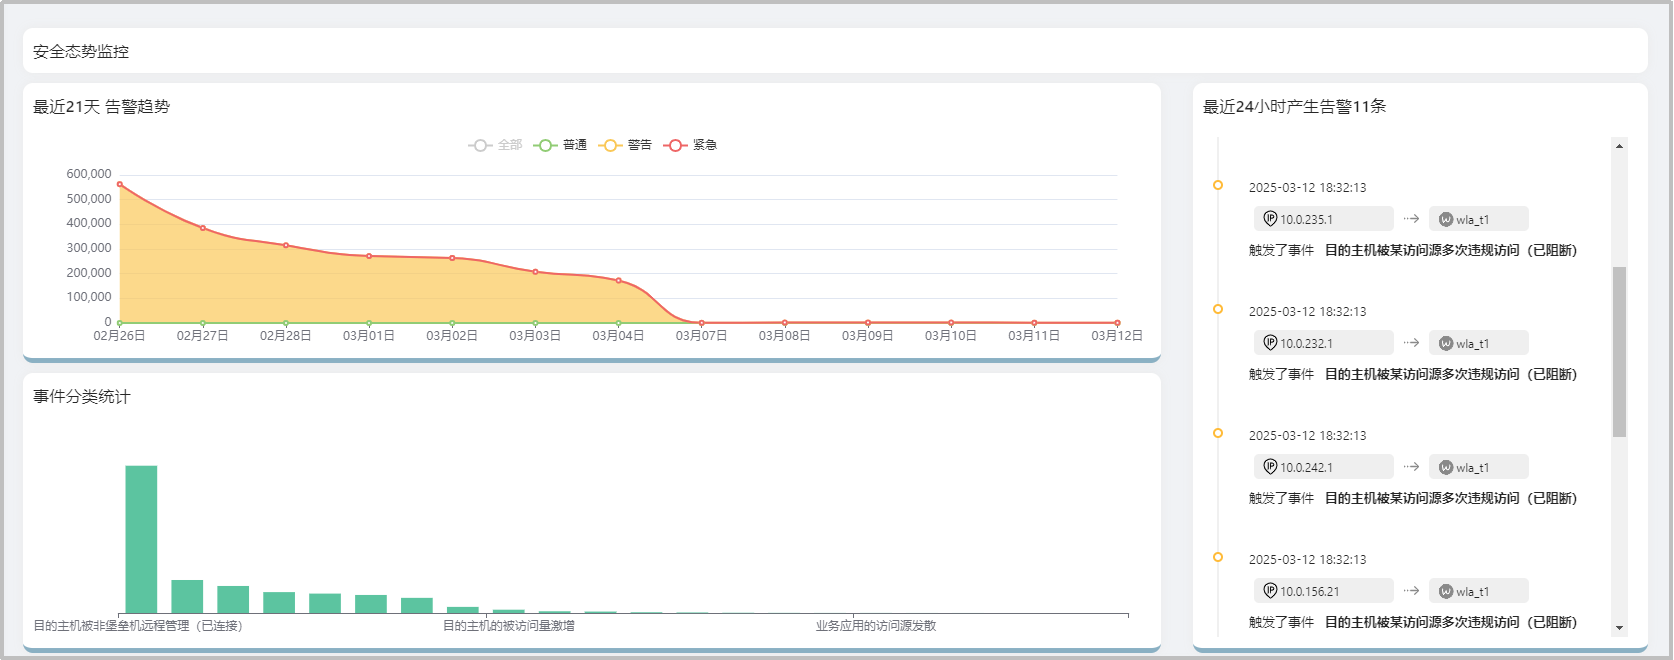This screenshot has width=1674, height=660.
Task: Click the IP icon beside 10.0.242.1
Action: pos(1270,467)
